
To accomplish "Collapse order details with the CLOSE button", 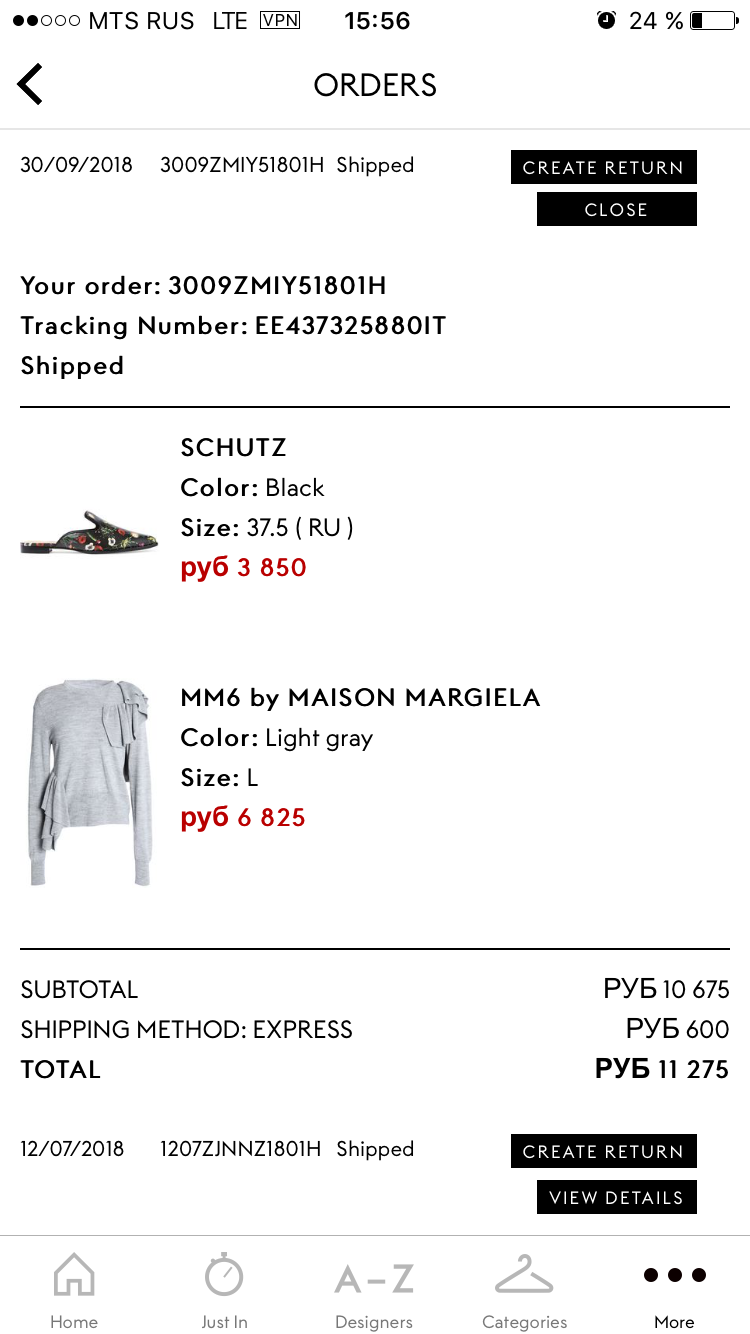I will click(617, 209).
